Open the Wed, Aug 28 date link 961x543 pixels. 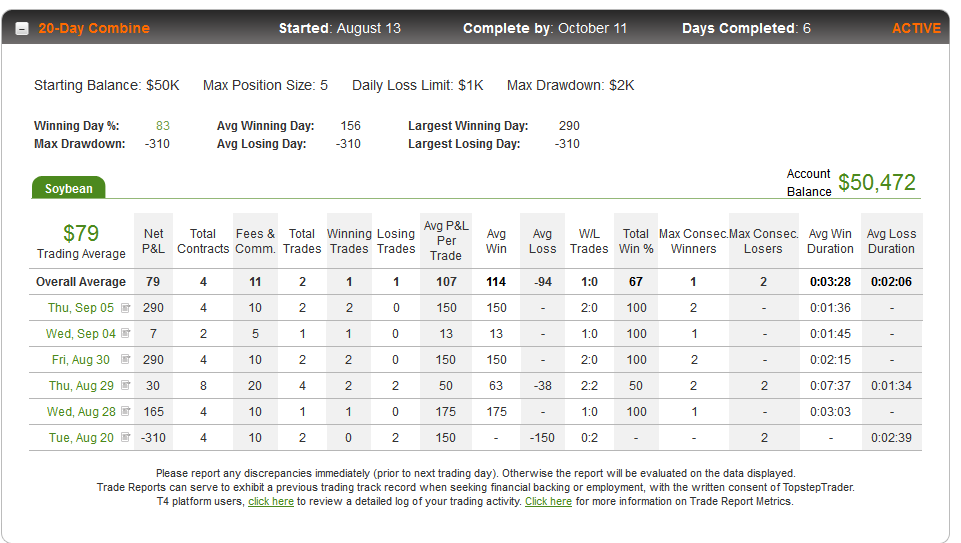(82, 412)
